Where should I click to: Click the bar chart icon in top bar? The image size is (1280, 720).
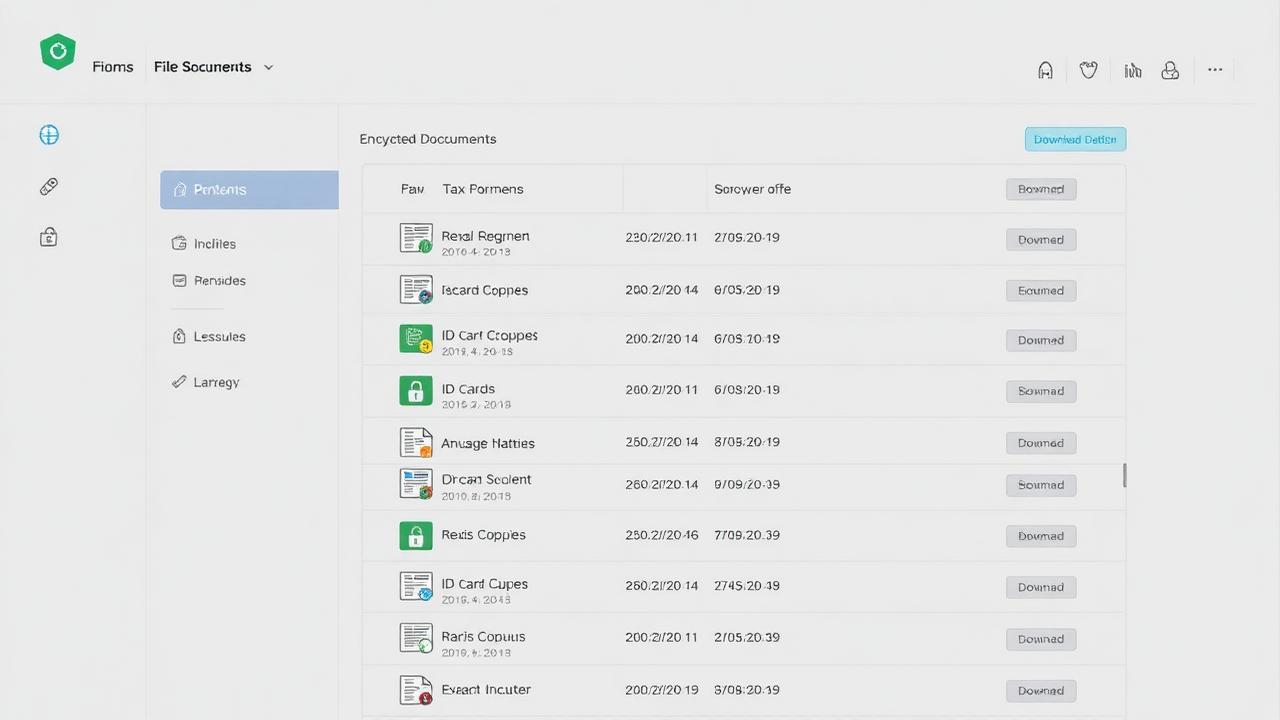point(1132,70)
